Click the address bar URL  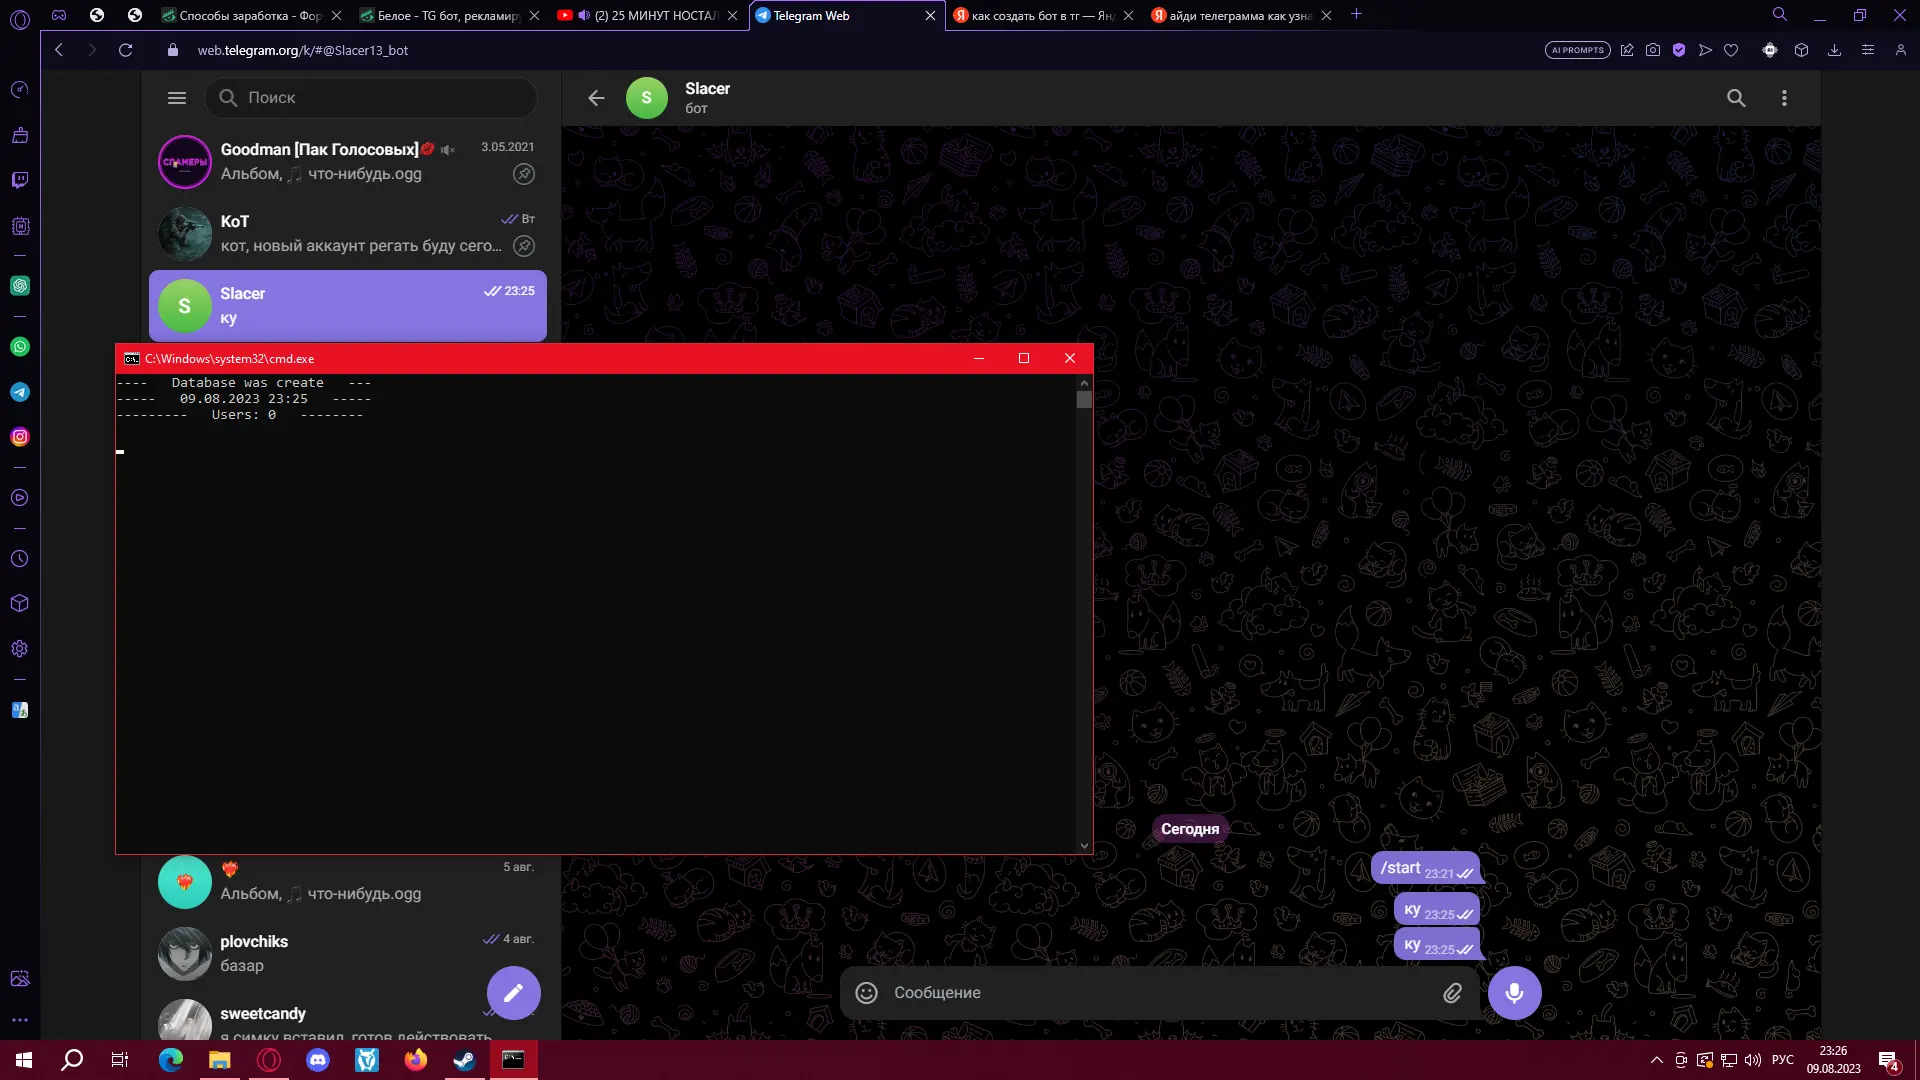click(303, 50)
